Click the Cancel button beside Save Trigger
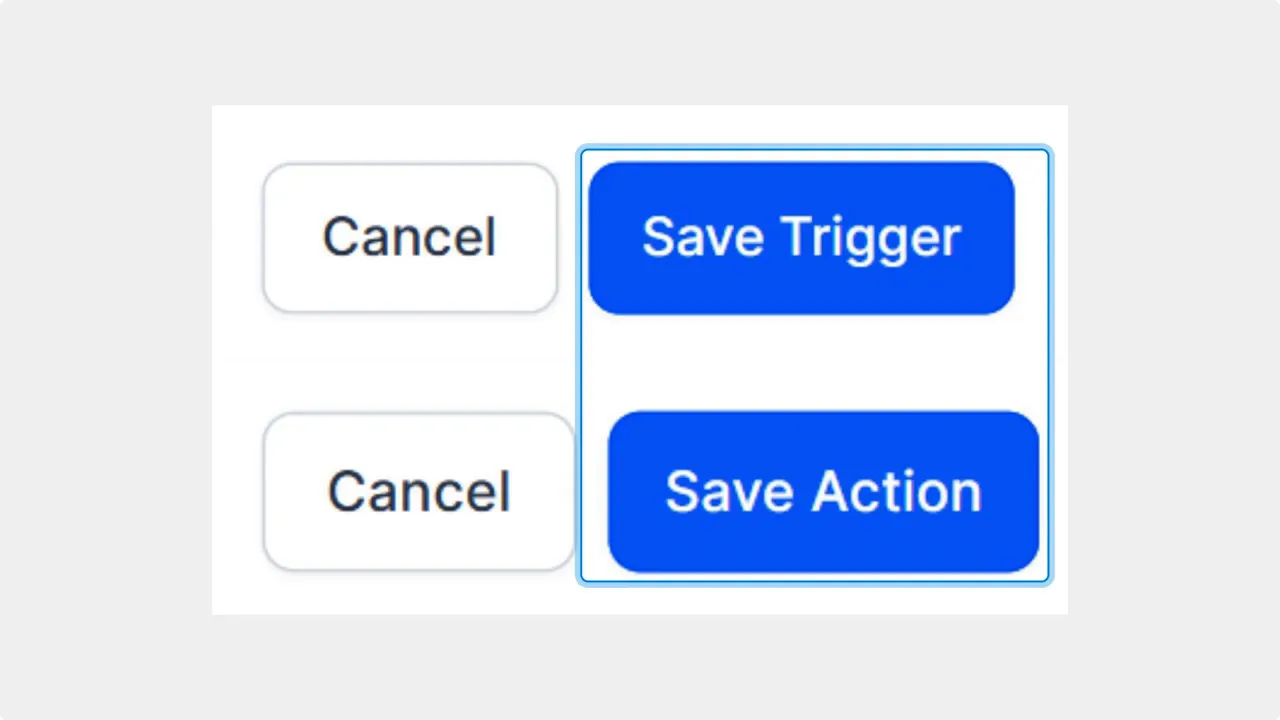Screen dimensions: 1280x720 [409, 236]
